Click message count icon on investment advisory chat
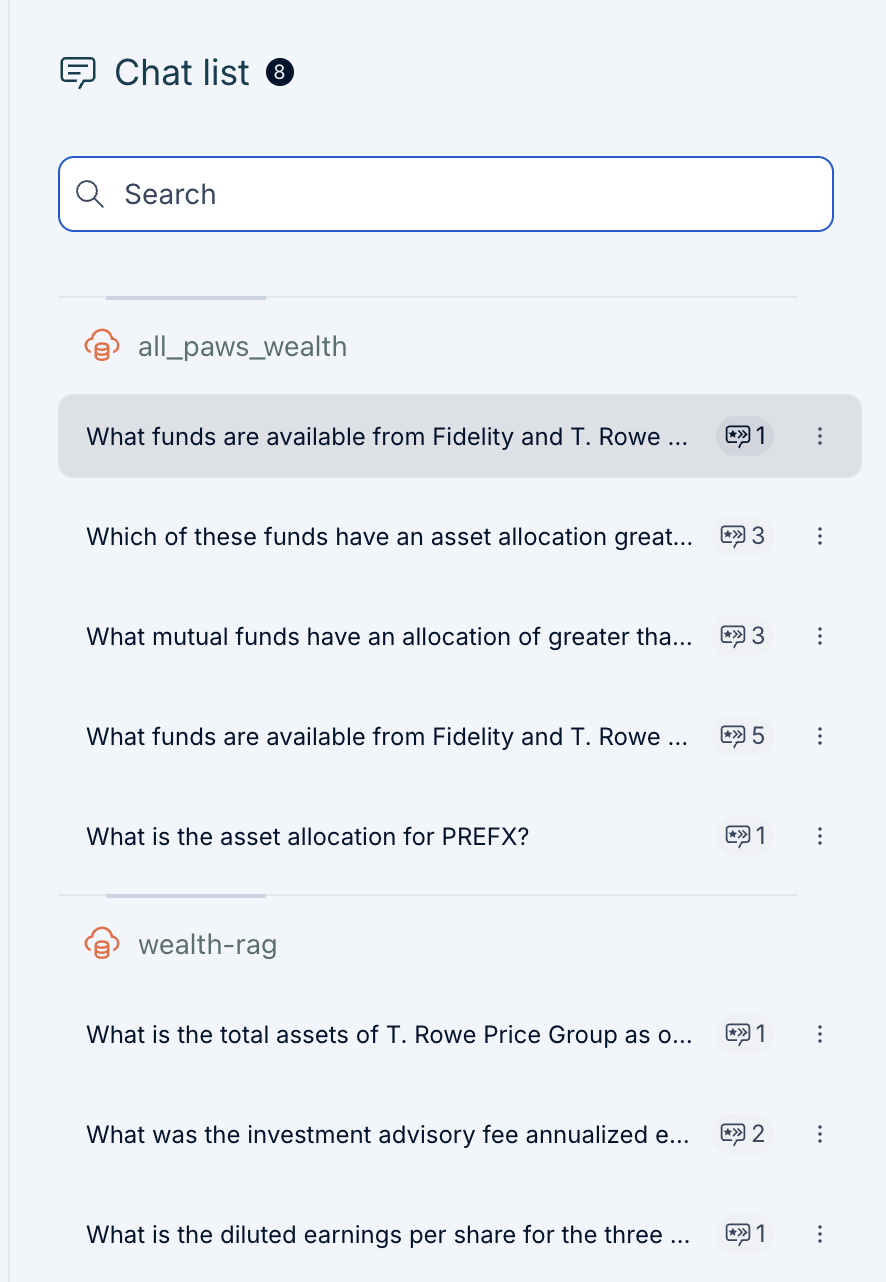Screen dimensions: 886x1282 coord(737,1134)
